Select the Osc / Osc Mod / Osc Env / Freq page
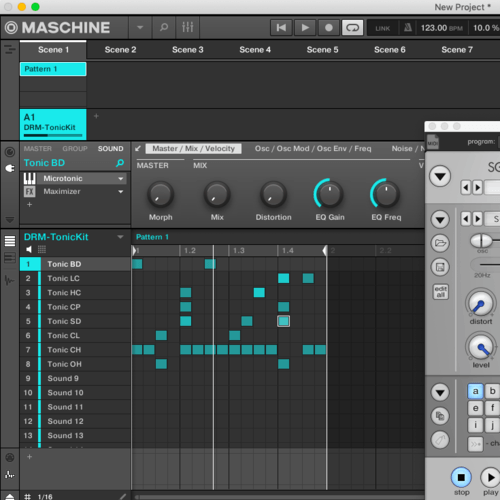Viewport: 500px width, 500px height. 313,149
